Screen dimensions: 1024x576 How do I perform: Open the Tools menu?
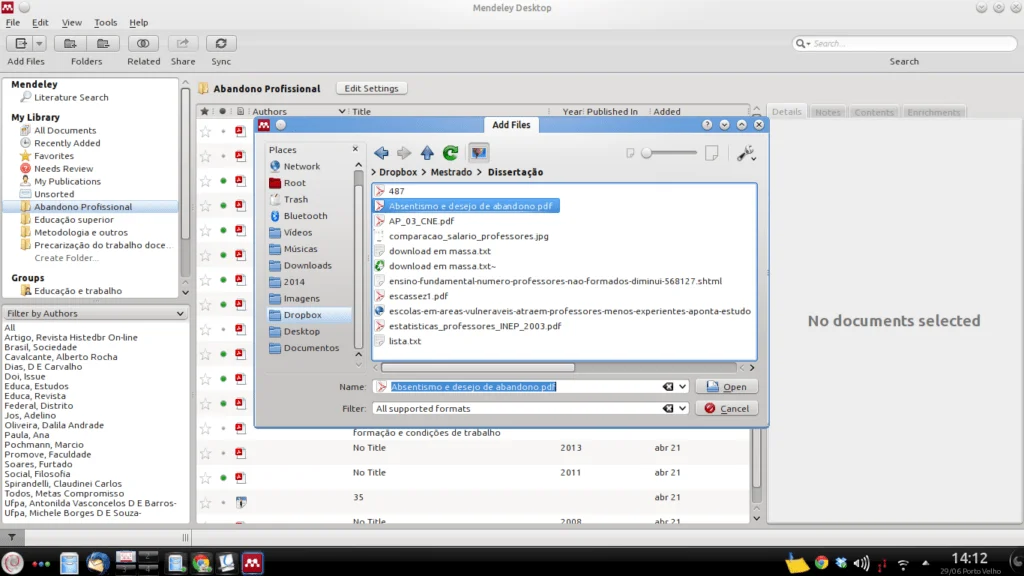click(104, 22)
